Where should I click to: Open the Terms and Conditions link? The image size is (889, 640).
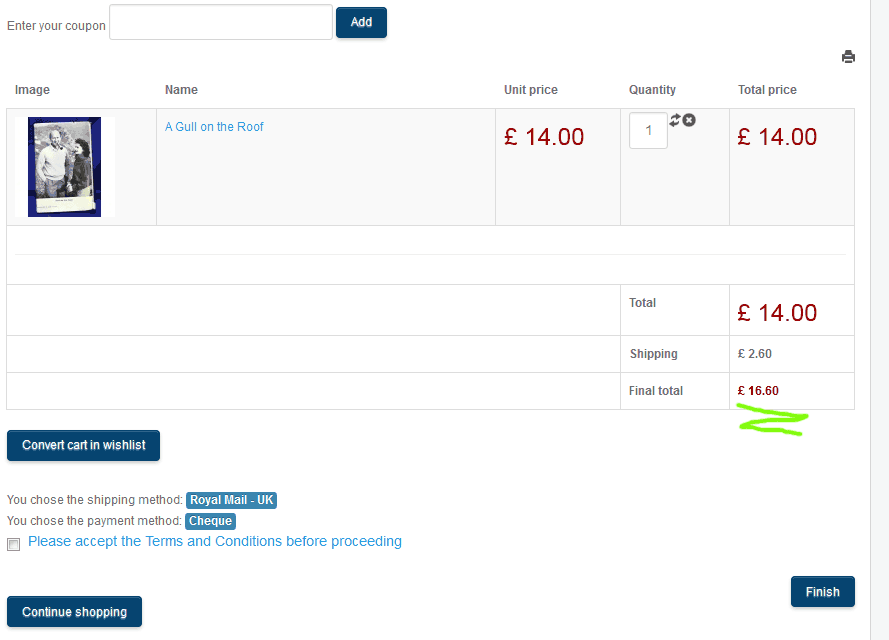click(x=215, y=541)
